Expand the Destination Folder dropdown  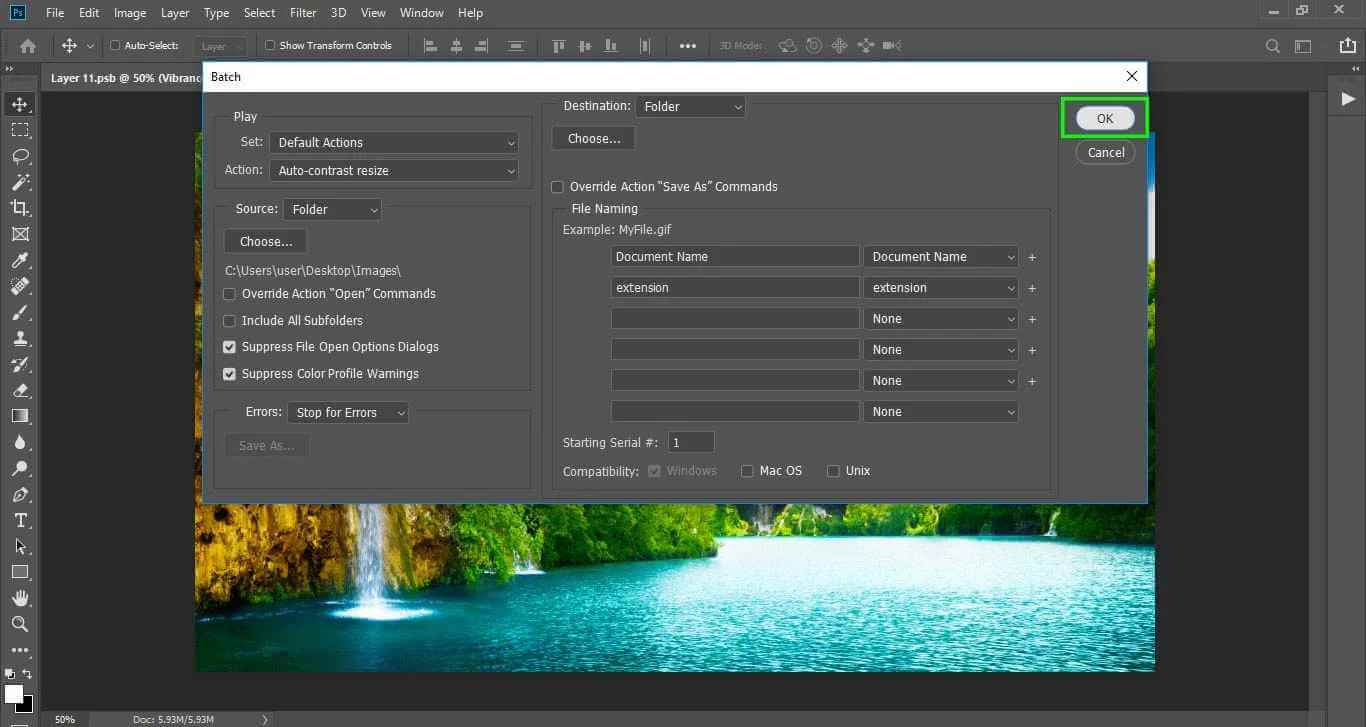pos(690,105)
